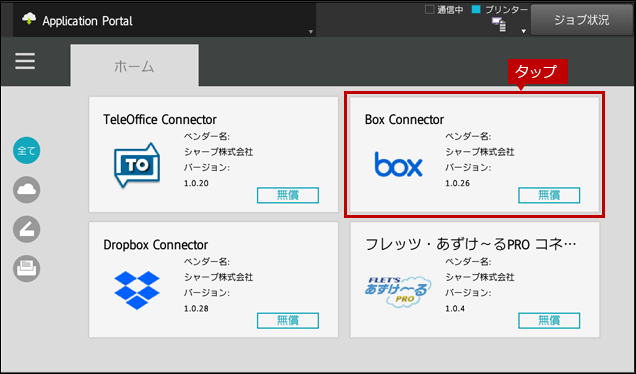Click the プリンター status indicator box
The image size is (636, 374).
476,9
